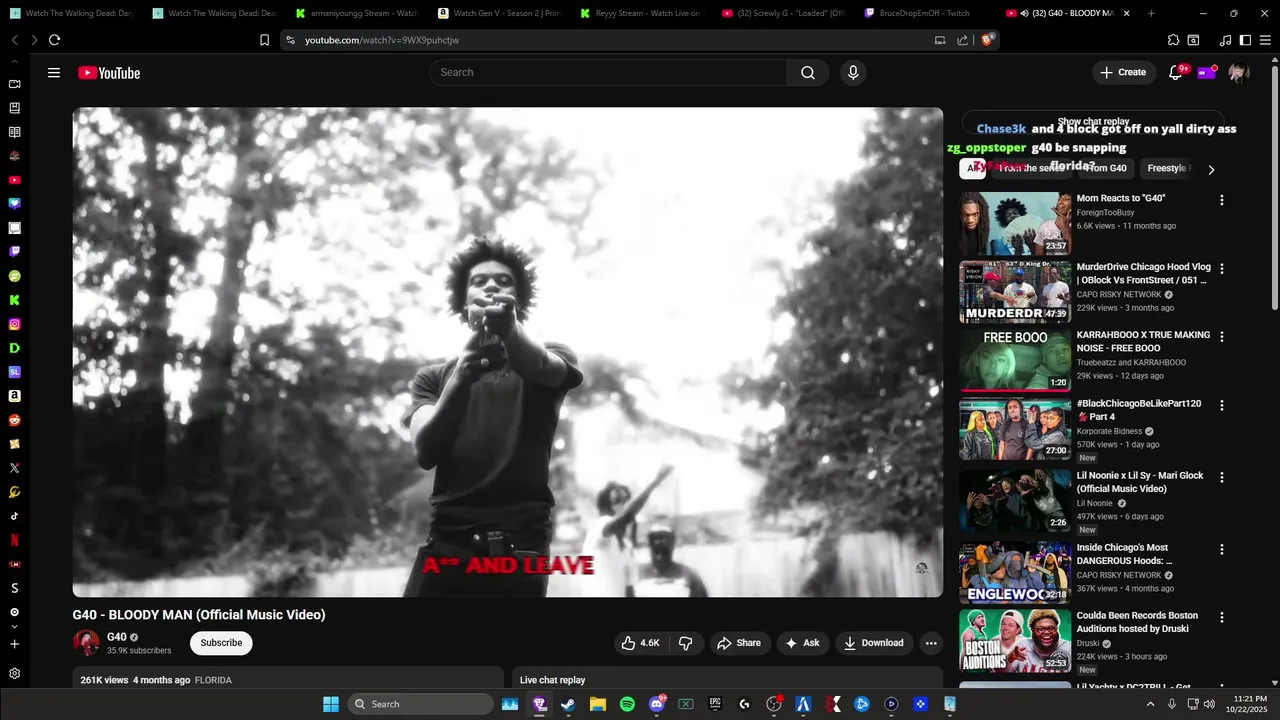
Task: Open Spotify in the Windows taskbar
Action: click(627, 704)
